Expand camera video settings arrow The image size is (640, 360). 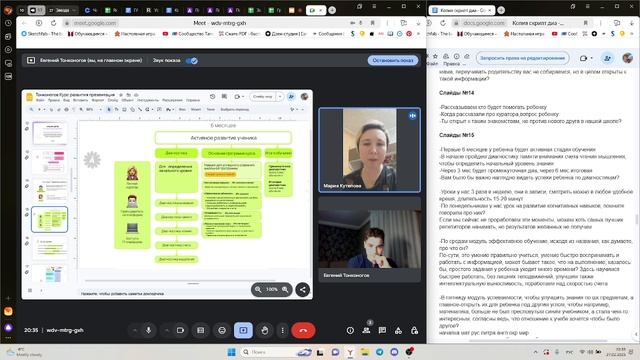167,330
